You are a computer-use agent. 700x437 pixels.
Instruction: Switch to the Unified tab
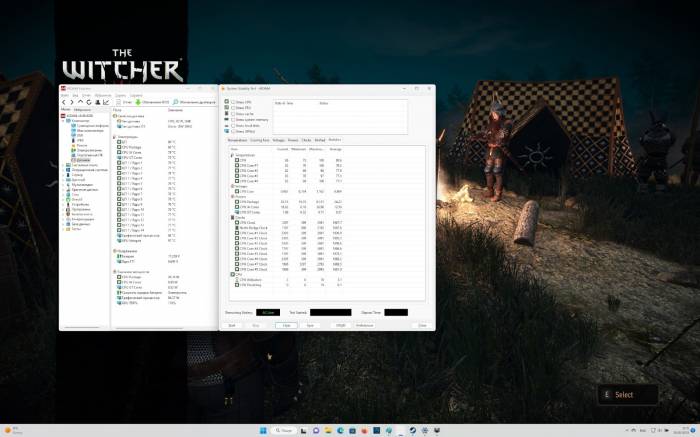320,140
